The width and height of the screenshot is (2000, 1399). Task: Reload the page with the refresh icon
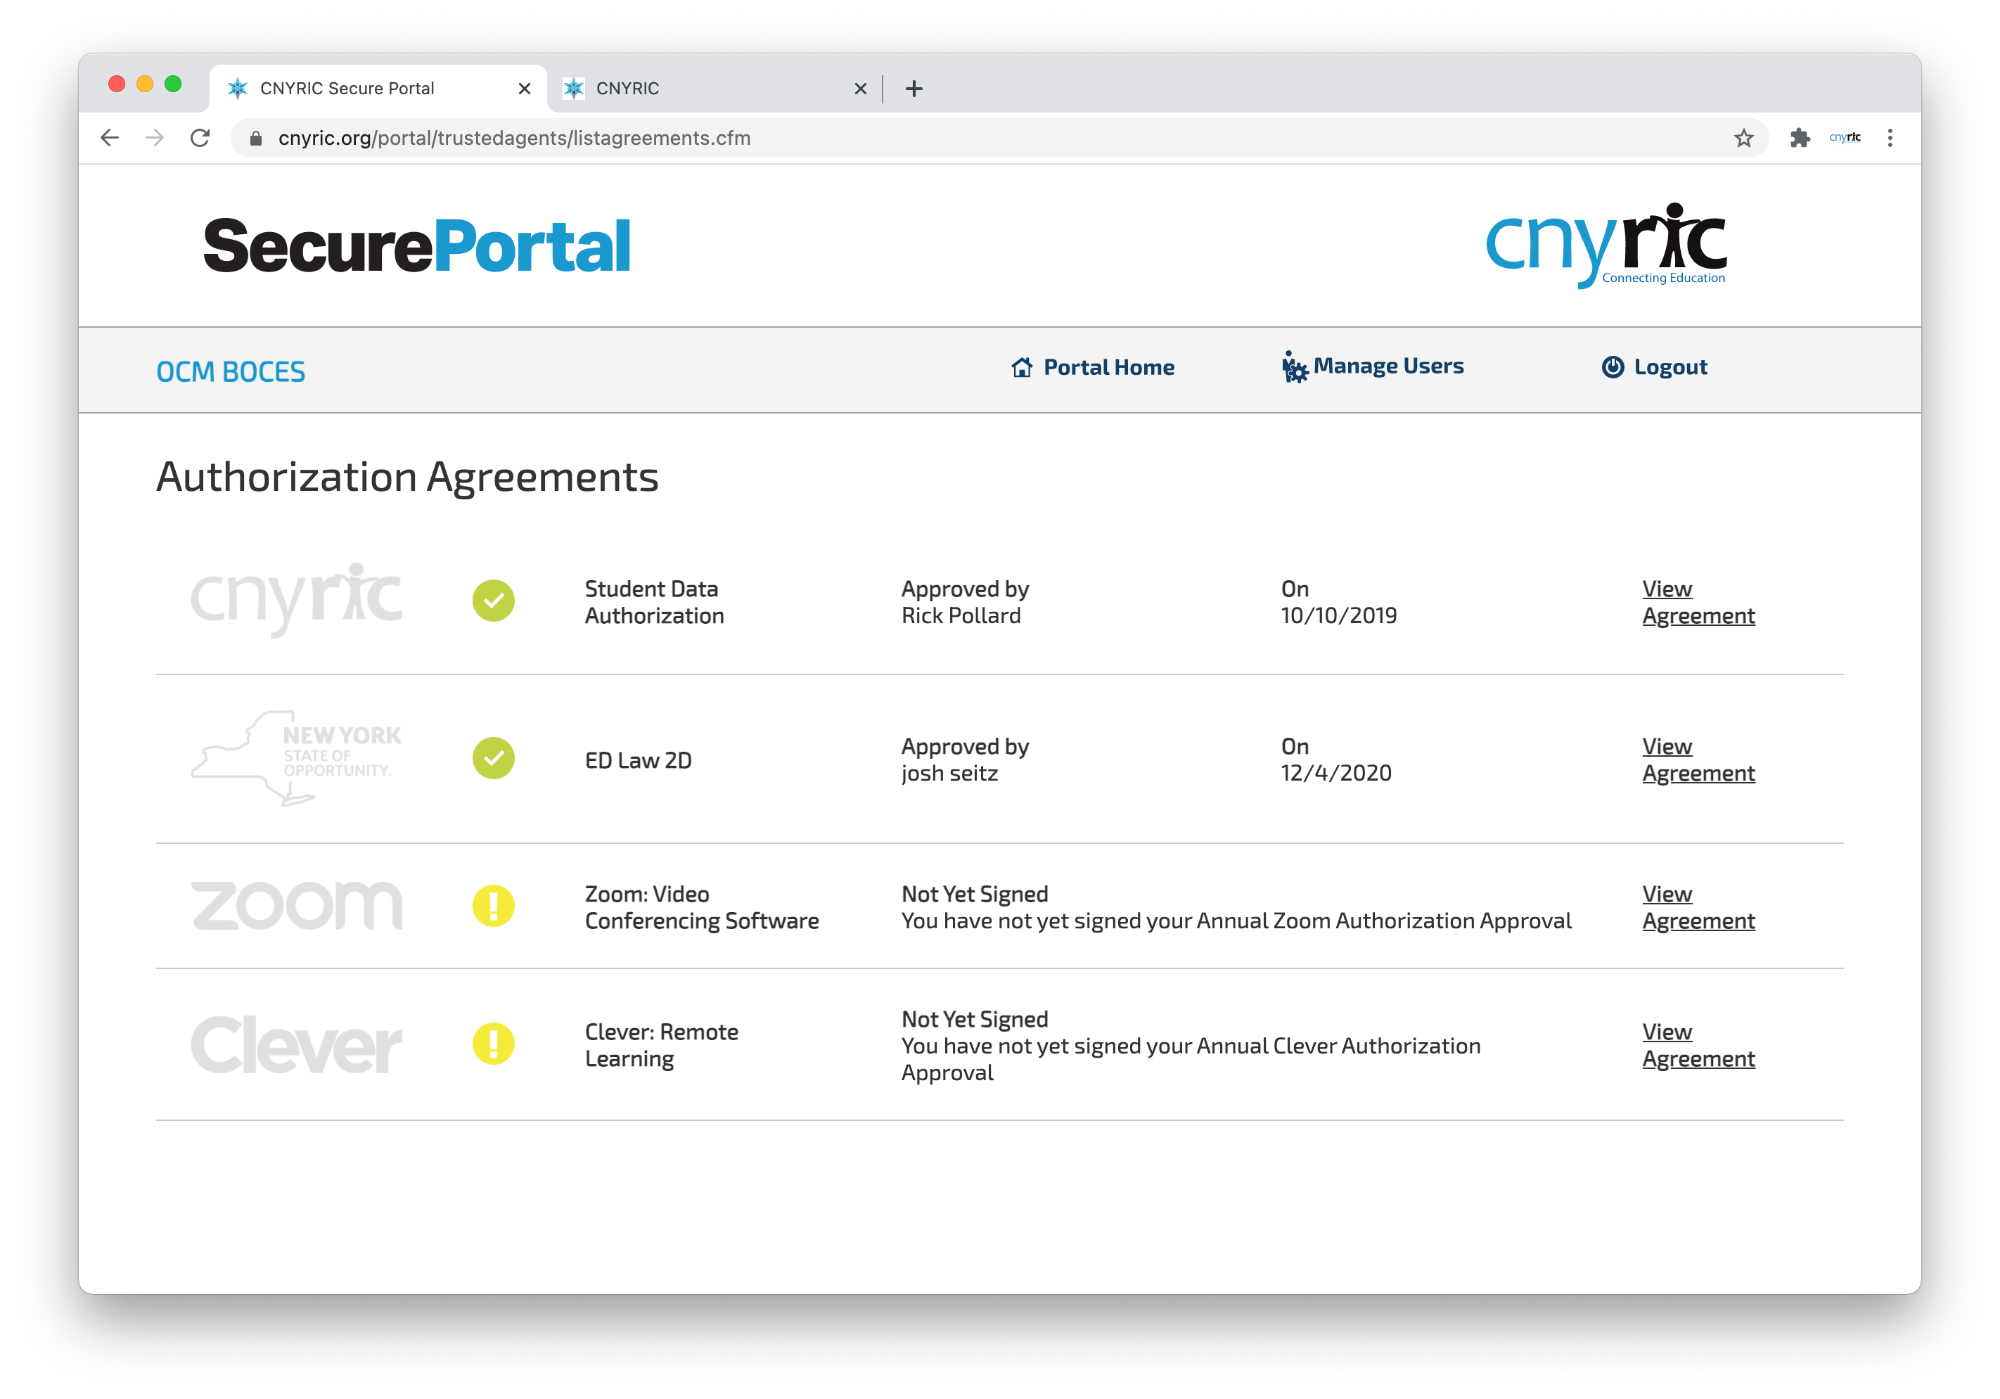tap(200, 138)
